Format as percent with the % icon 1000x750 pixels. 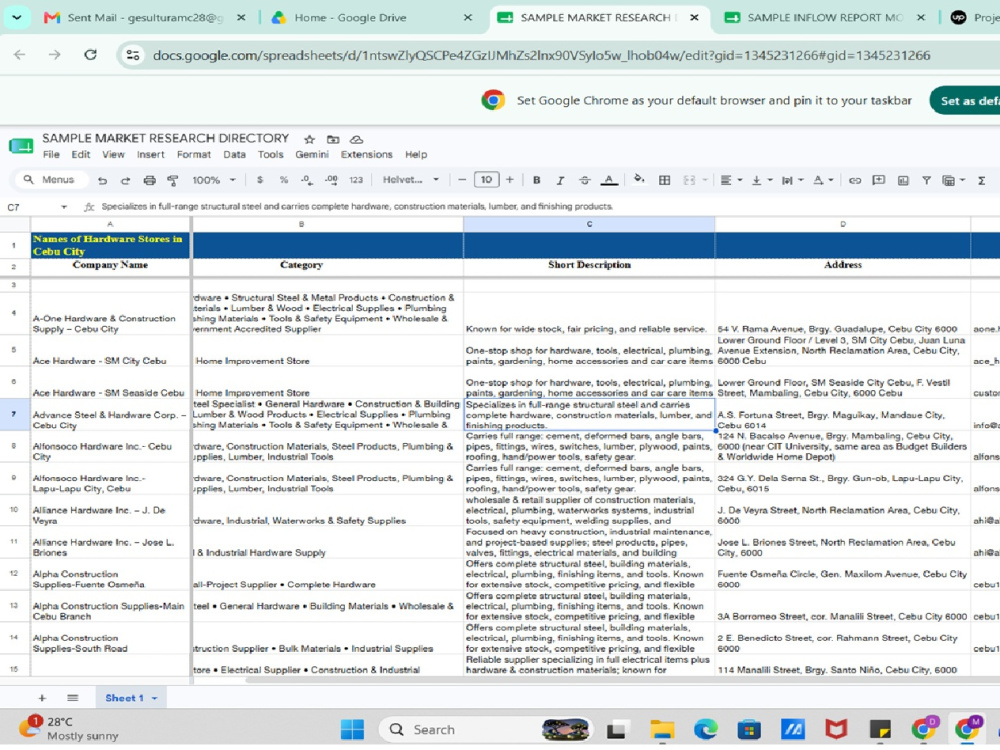coord(283,180)
